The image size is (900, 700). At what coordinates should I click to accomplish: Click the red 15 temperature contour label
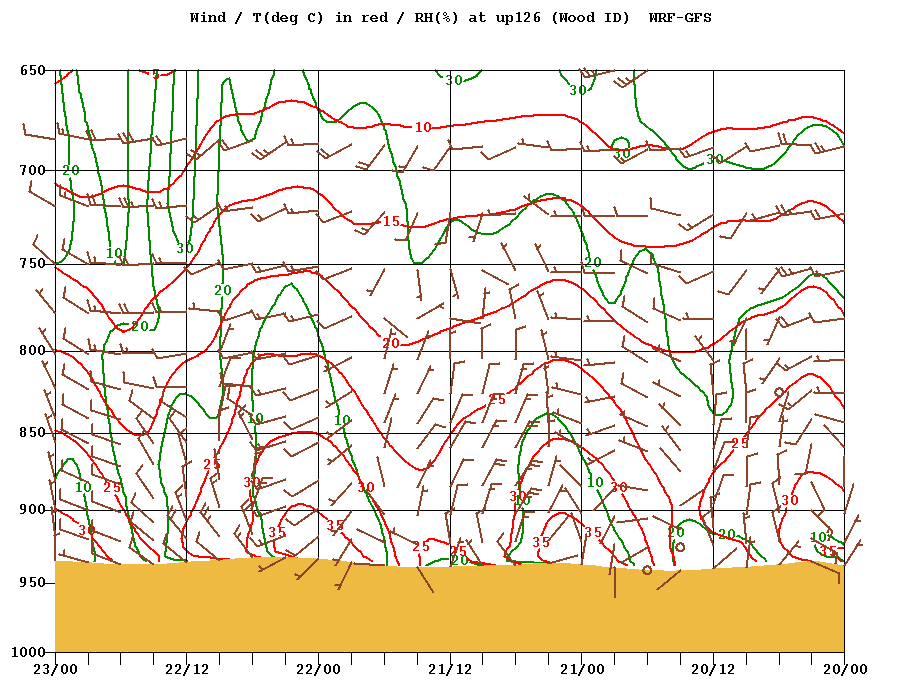coord(391,221)
